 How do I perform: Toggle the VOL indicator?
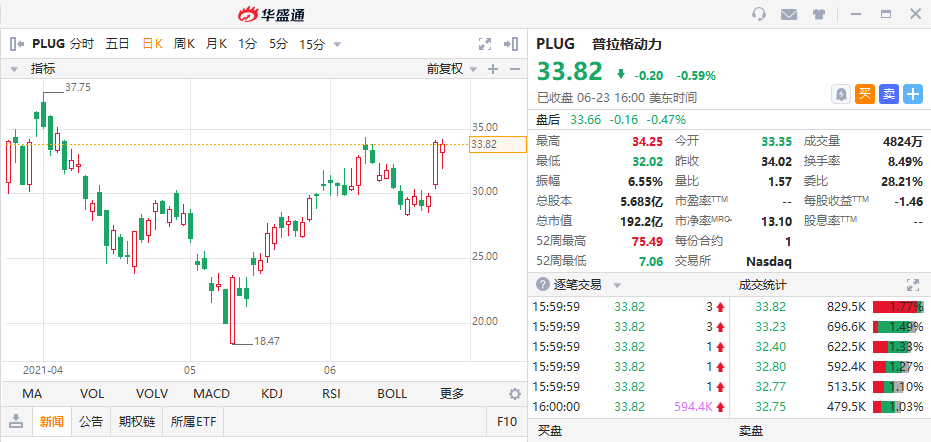tap(92, 394)
